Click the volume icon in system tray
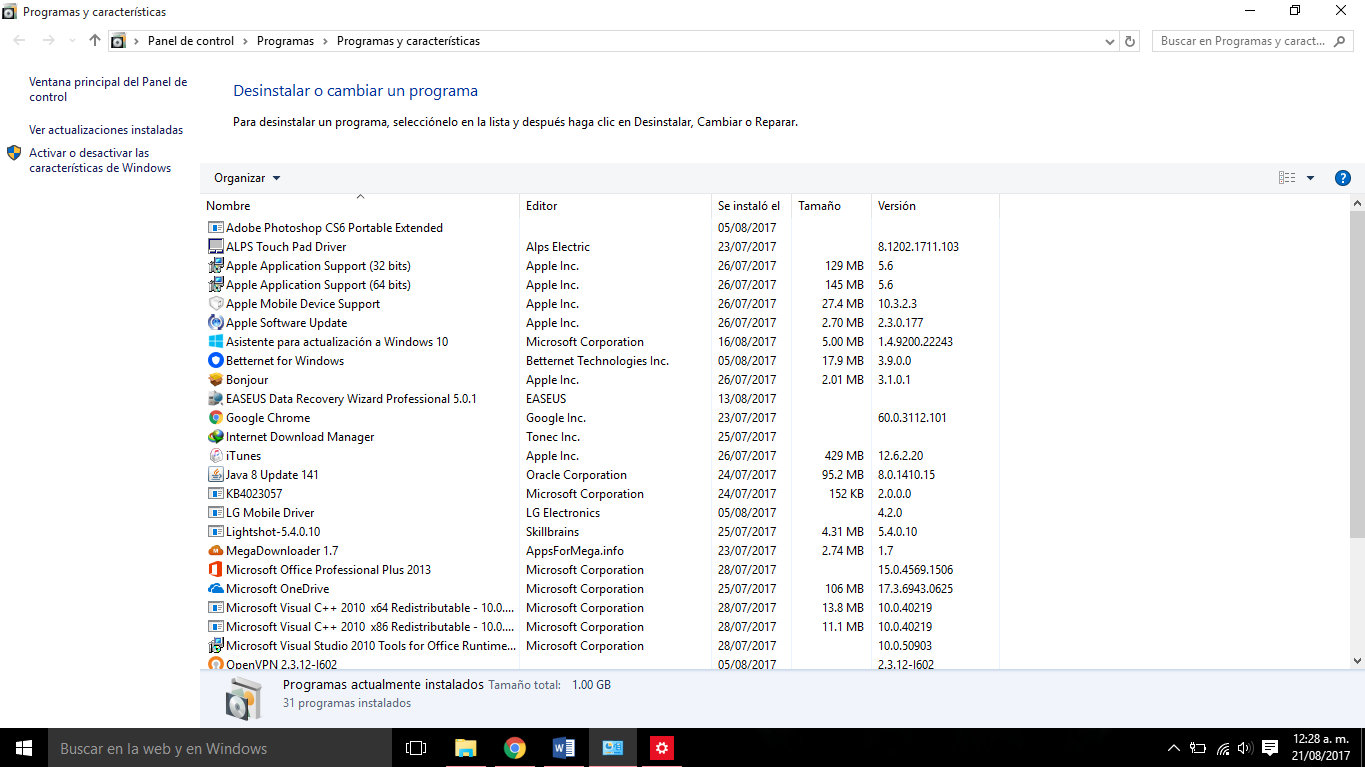This screenshot has height=767, width=1365. (x=1245, y=748)
